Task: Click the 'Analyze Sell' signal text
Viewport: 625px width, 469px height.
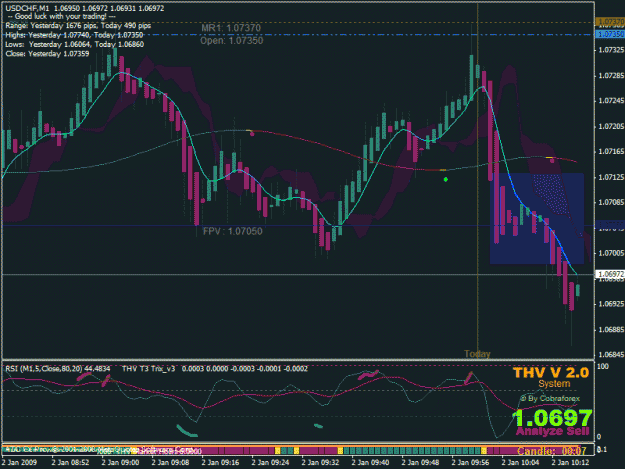Action: (552, 431)
